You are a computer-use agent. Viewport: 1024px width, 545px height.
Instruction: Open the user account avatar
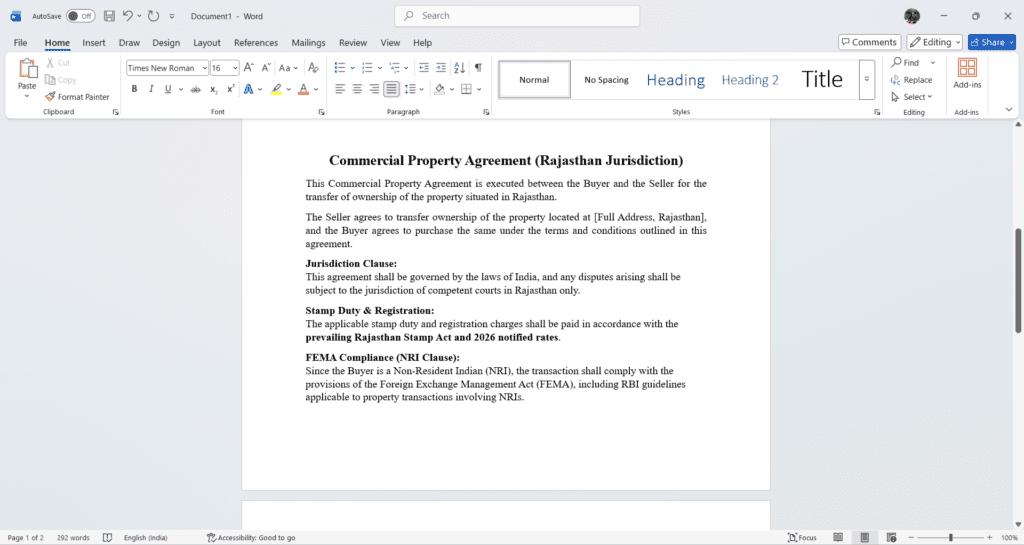point(912,16)
